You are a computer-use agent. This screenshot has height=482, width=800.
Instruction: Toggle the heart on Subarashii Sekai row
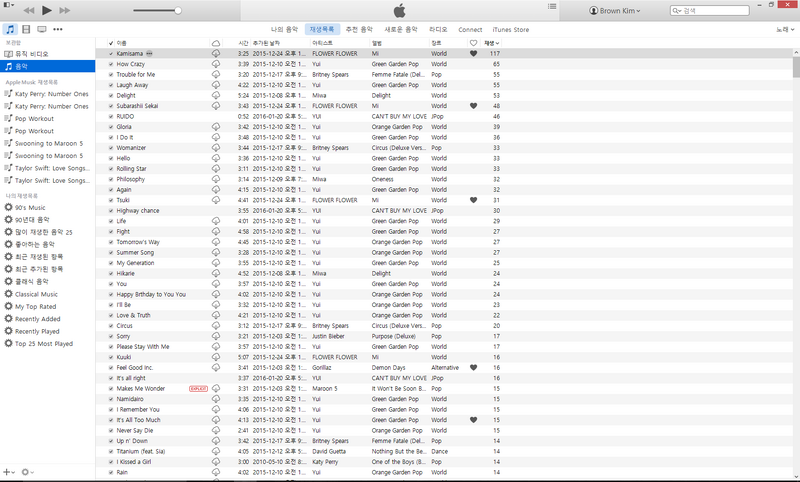coord(473,106)
